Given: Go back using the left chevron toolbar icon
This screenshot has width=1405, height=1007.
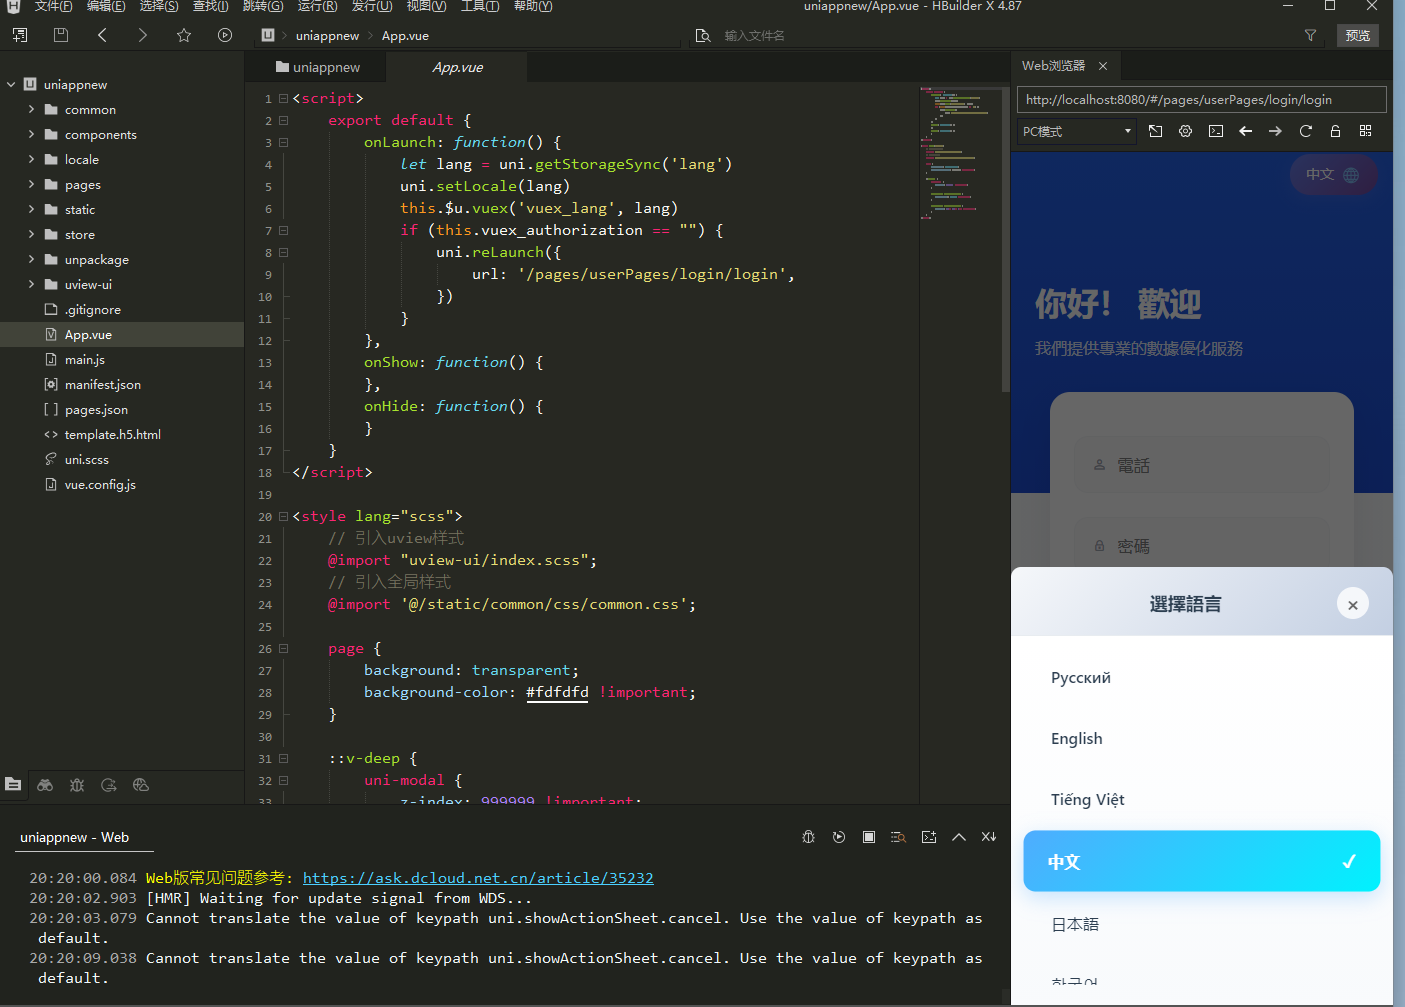Looking at the screenshot, I should click(x=102, y=35).
